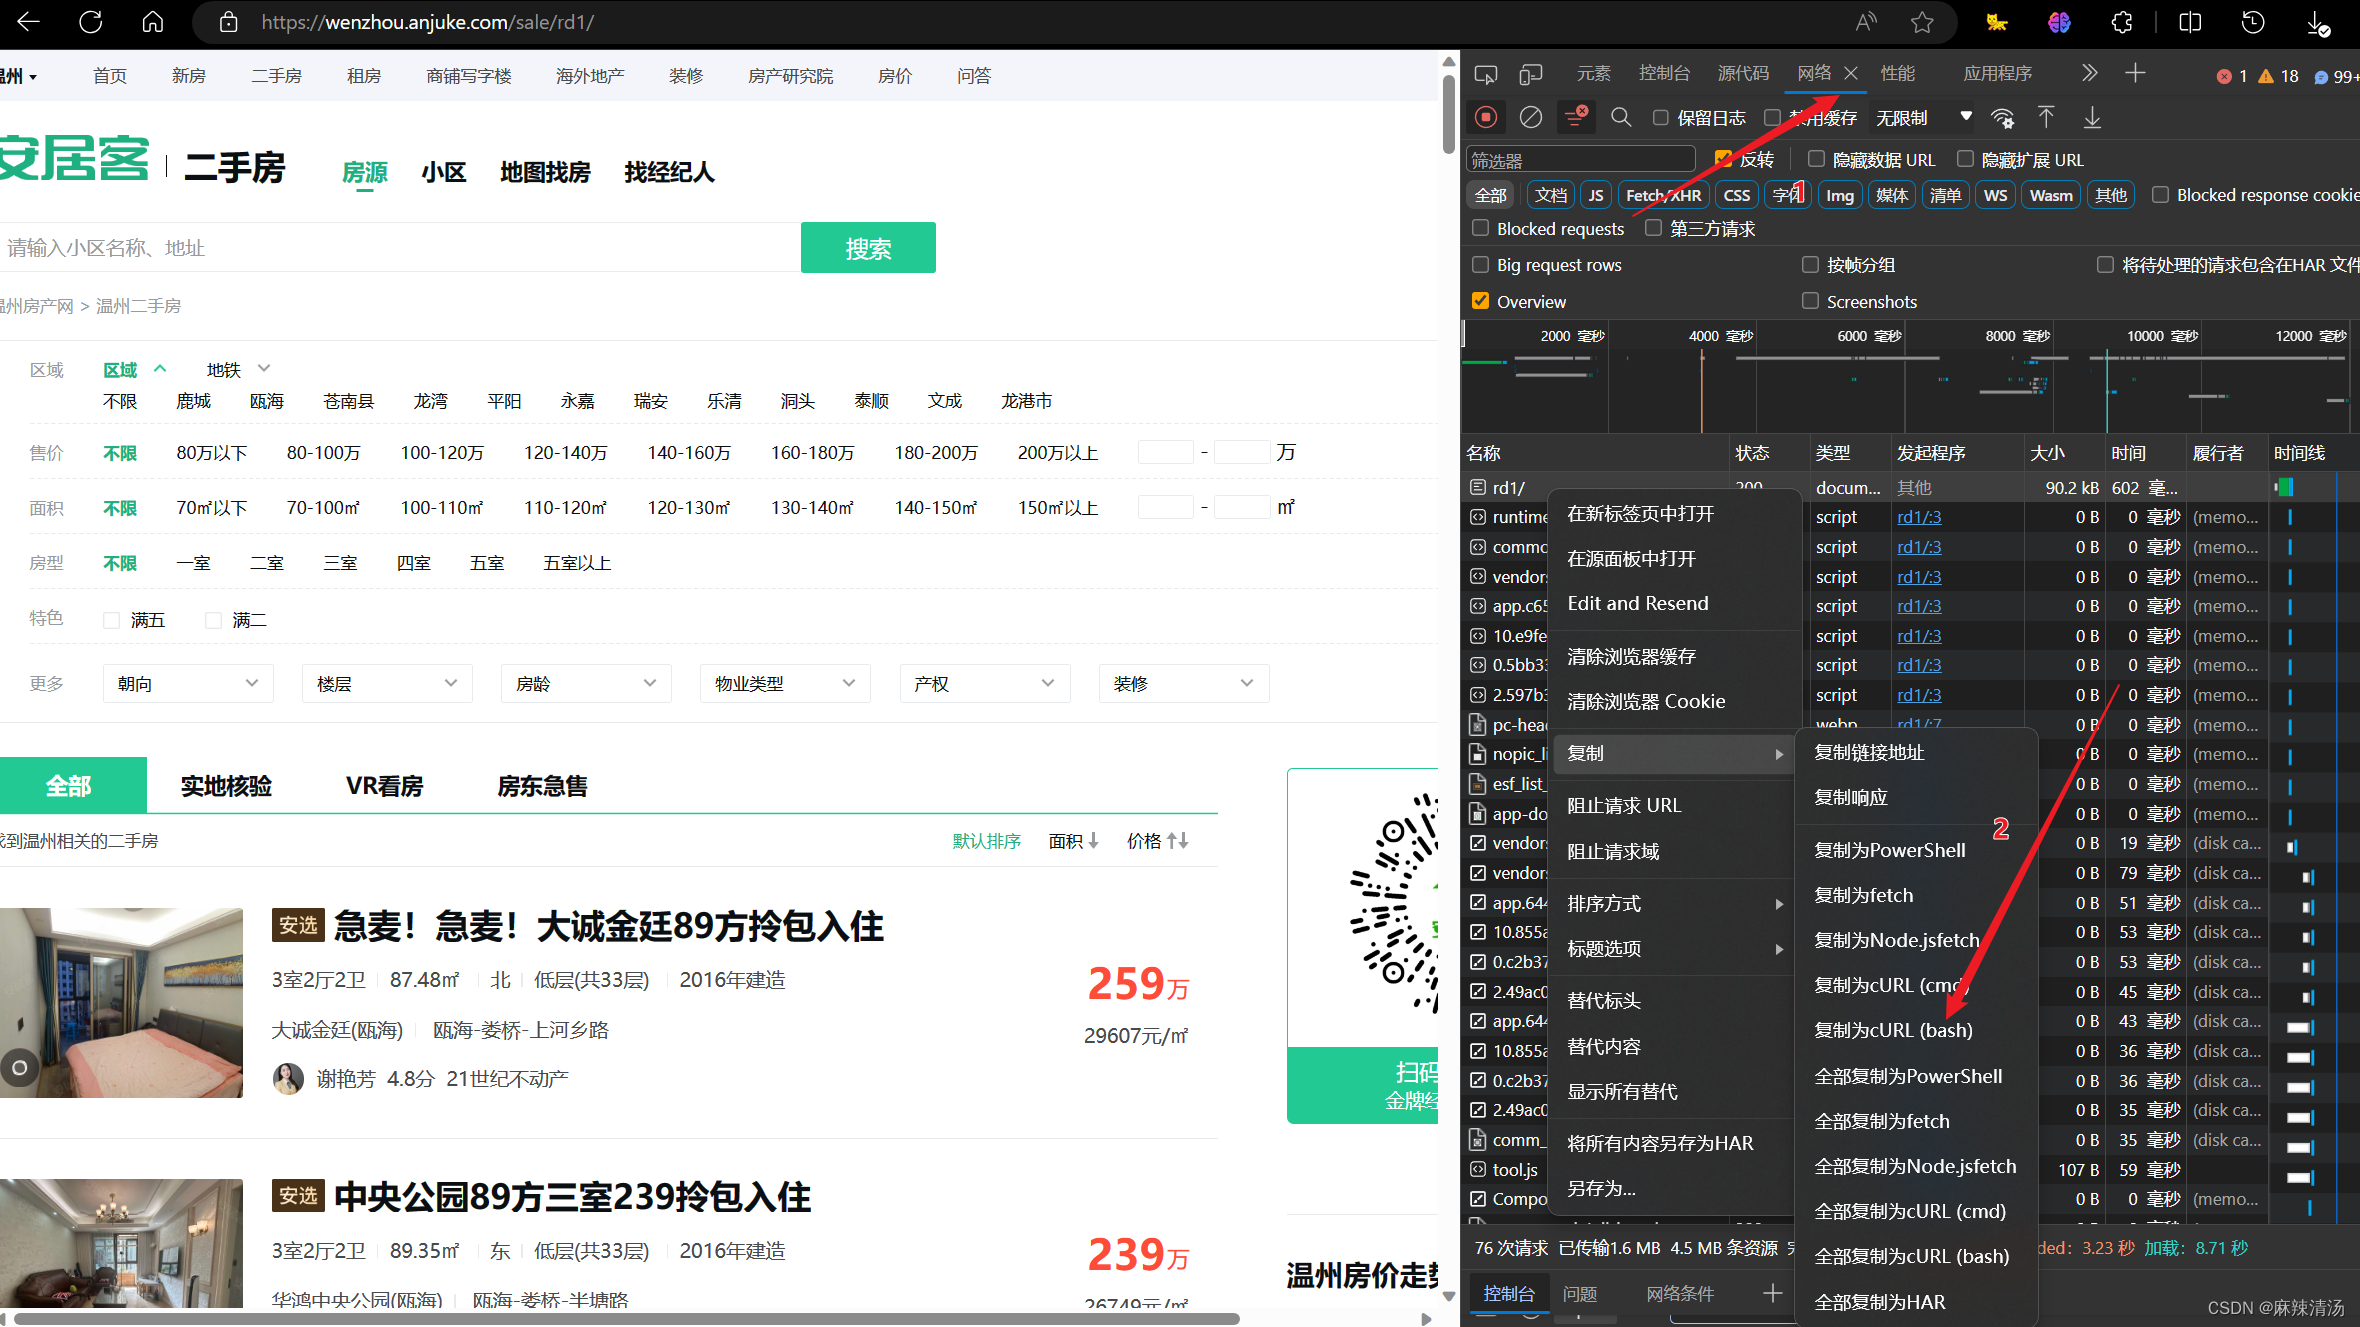
Task: Export HAR file download arrow icon
Action: (2092, 117)
